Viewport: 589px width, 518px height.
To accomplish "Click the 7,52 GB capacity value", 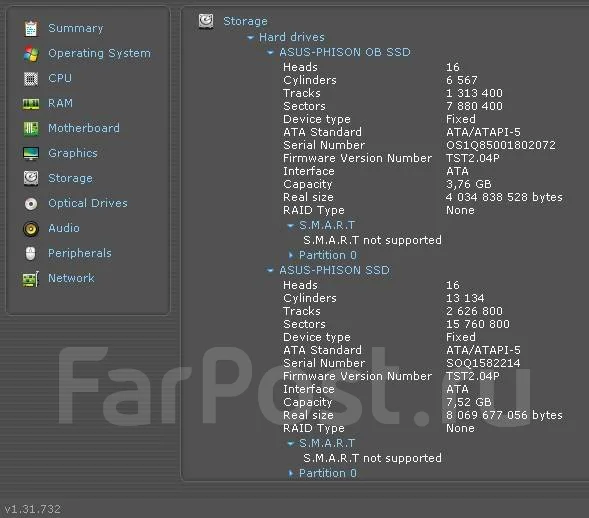I will click(468, 402).
